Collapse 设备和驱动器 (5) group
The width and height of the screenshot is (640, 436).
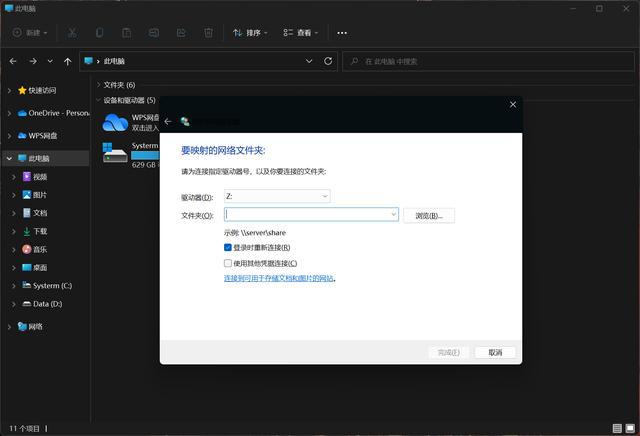98,100
